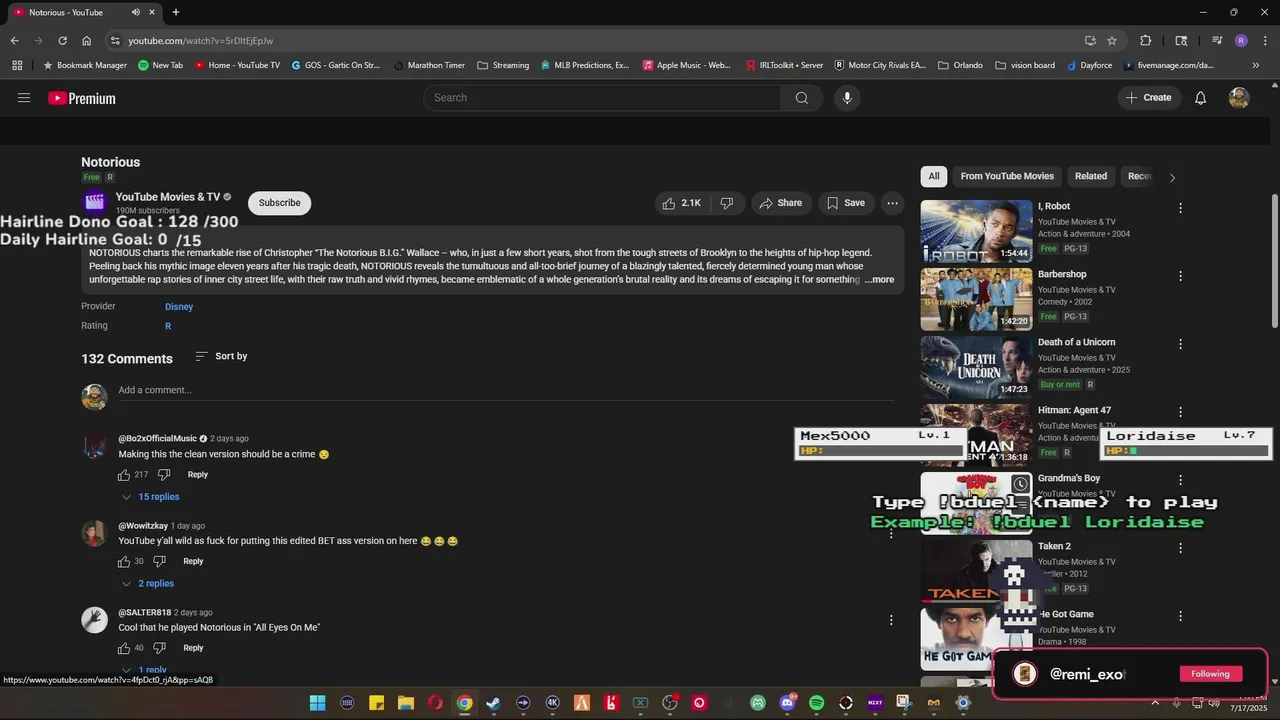Open Bookmark Manager bookmark
This screenshot has height=720, width=1280.
(85, 65)
